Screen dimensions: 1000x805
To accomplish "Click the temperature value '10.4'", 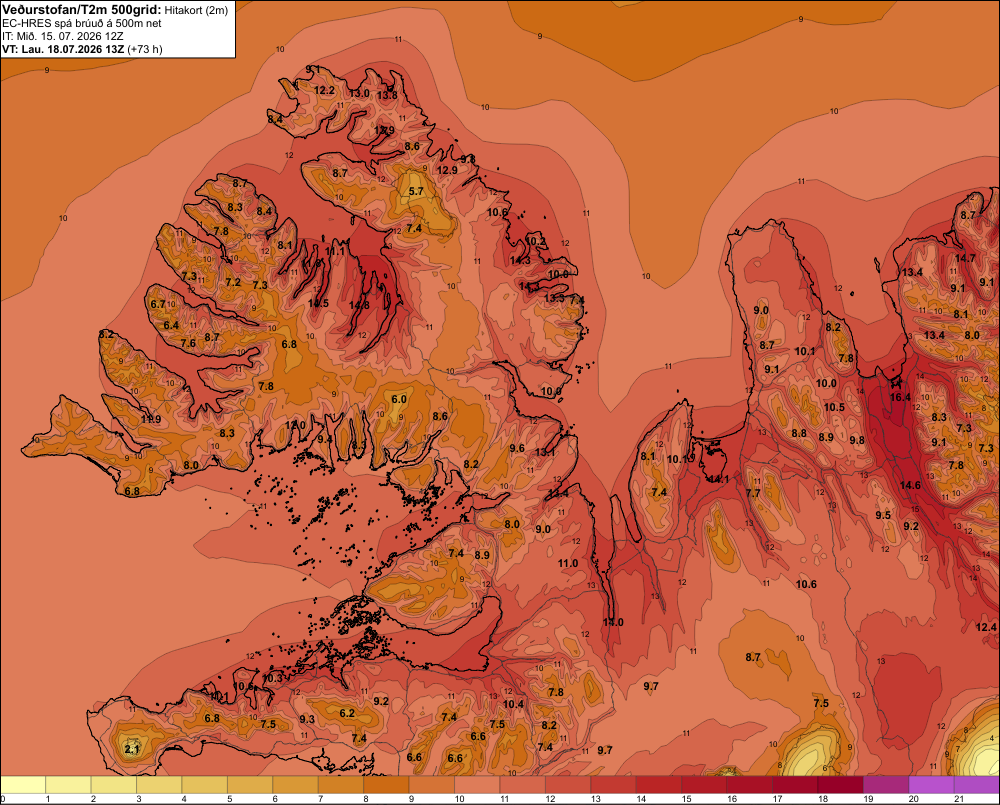I will tap(513, 704).
